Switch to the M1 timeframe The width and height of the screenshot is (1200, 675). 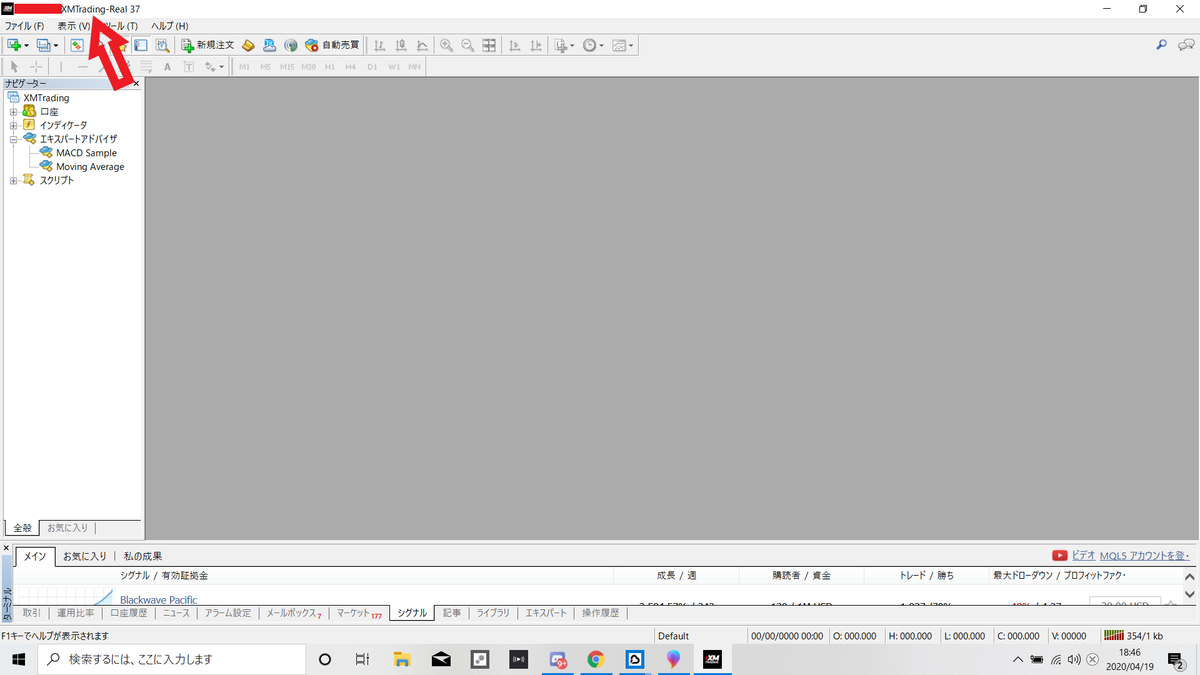coord(245,67)
